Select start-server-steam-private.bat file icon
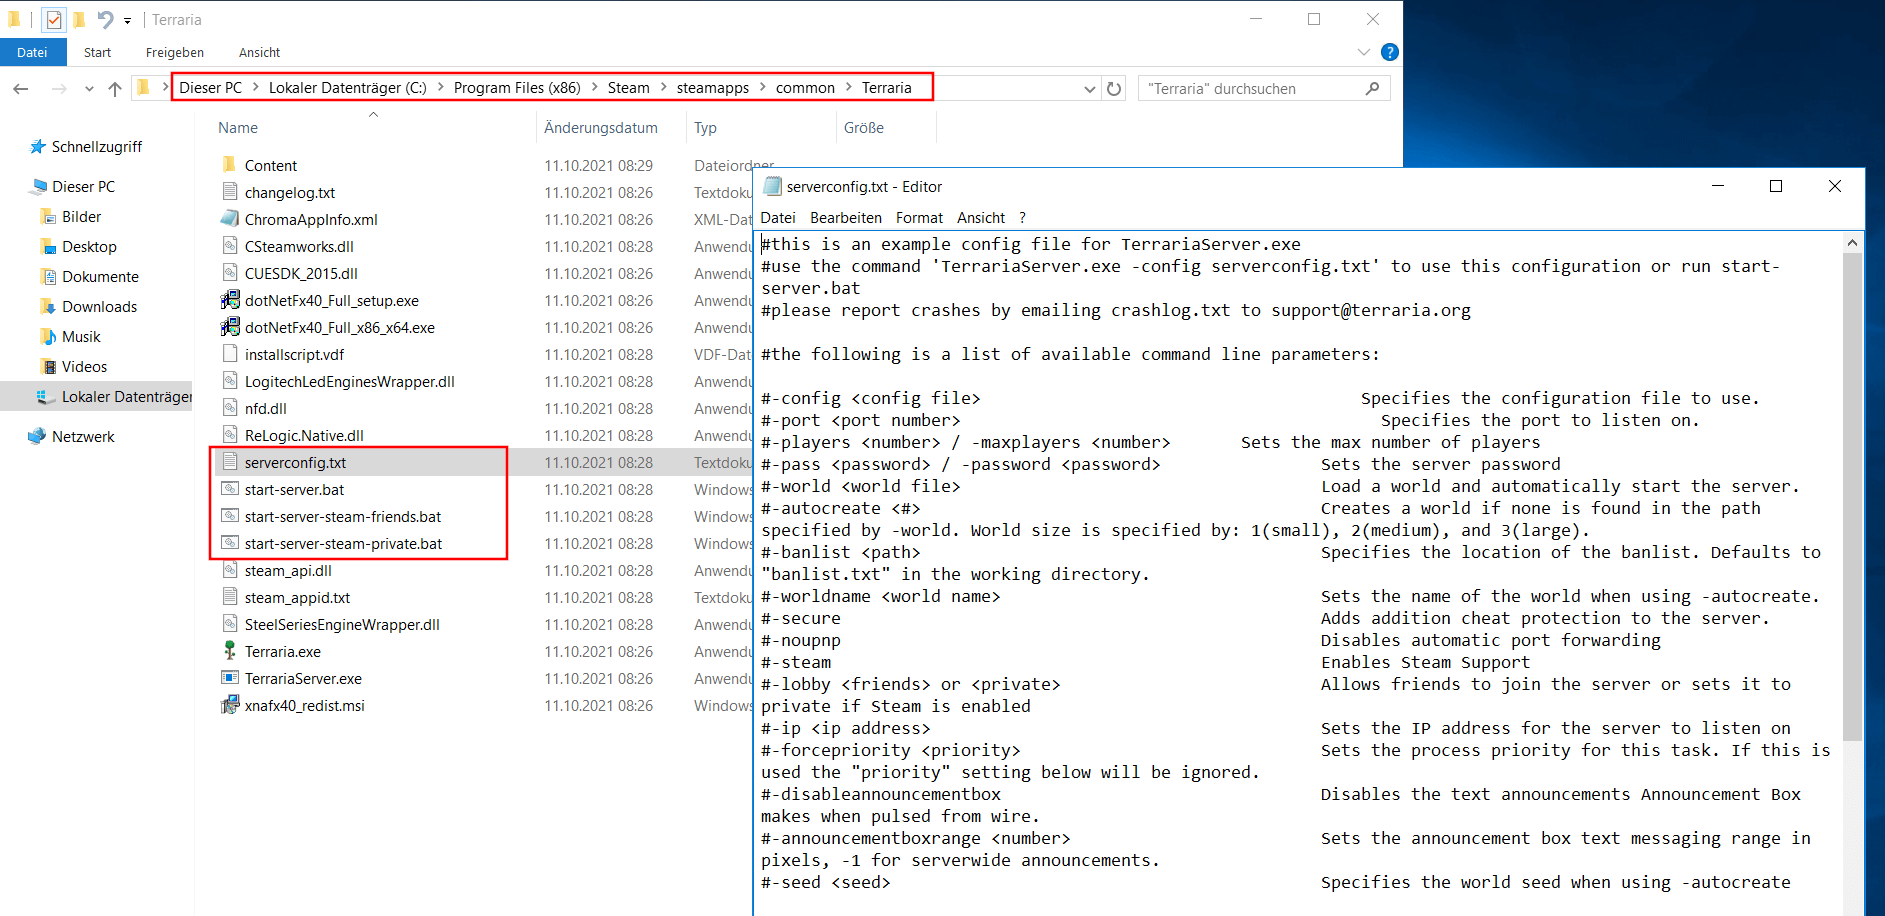The width and height of the screenshot is (1885, 916). [230, 543]
